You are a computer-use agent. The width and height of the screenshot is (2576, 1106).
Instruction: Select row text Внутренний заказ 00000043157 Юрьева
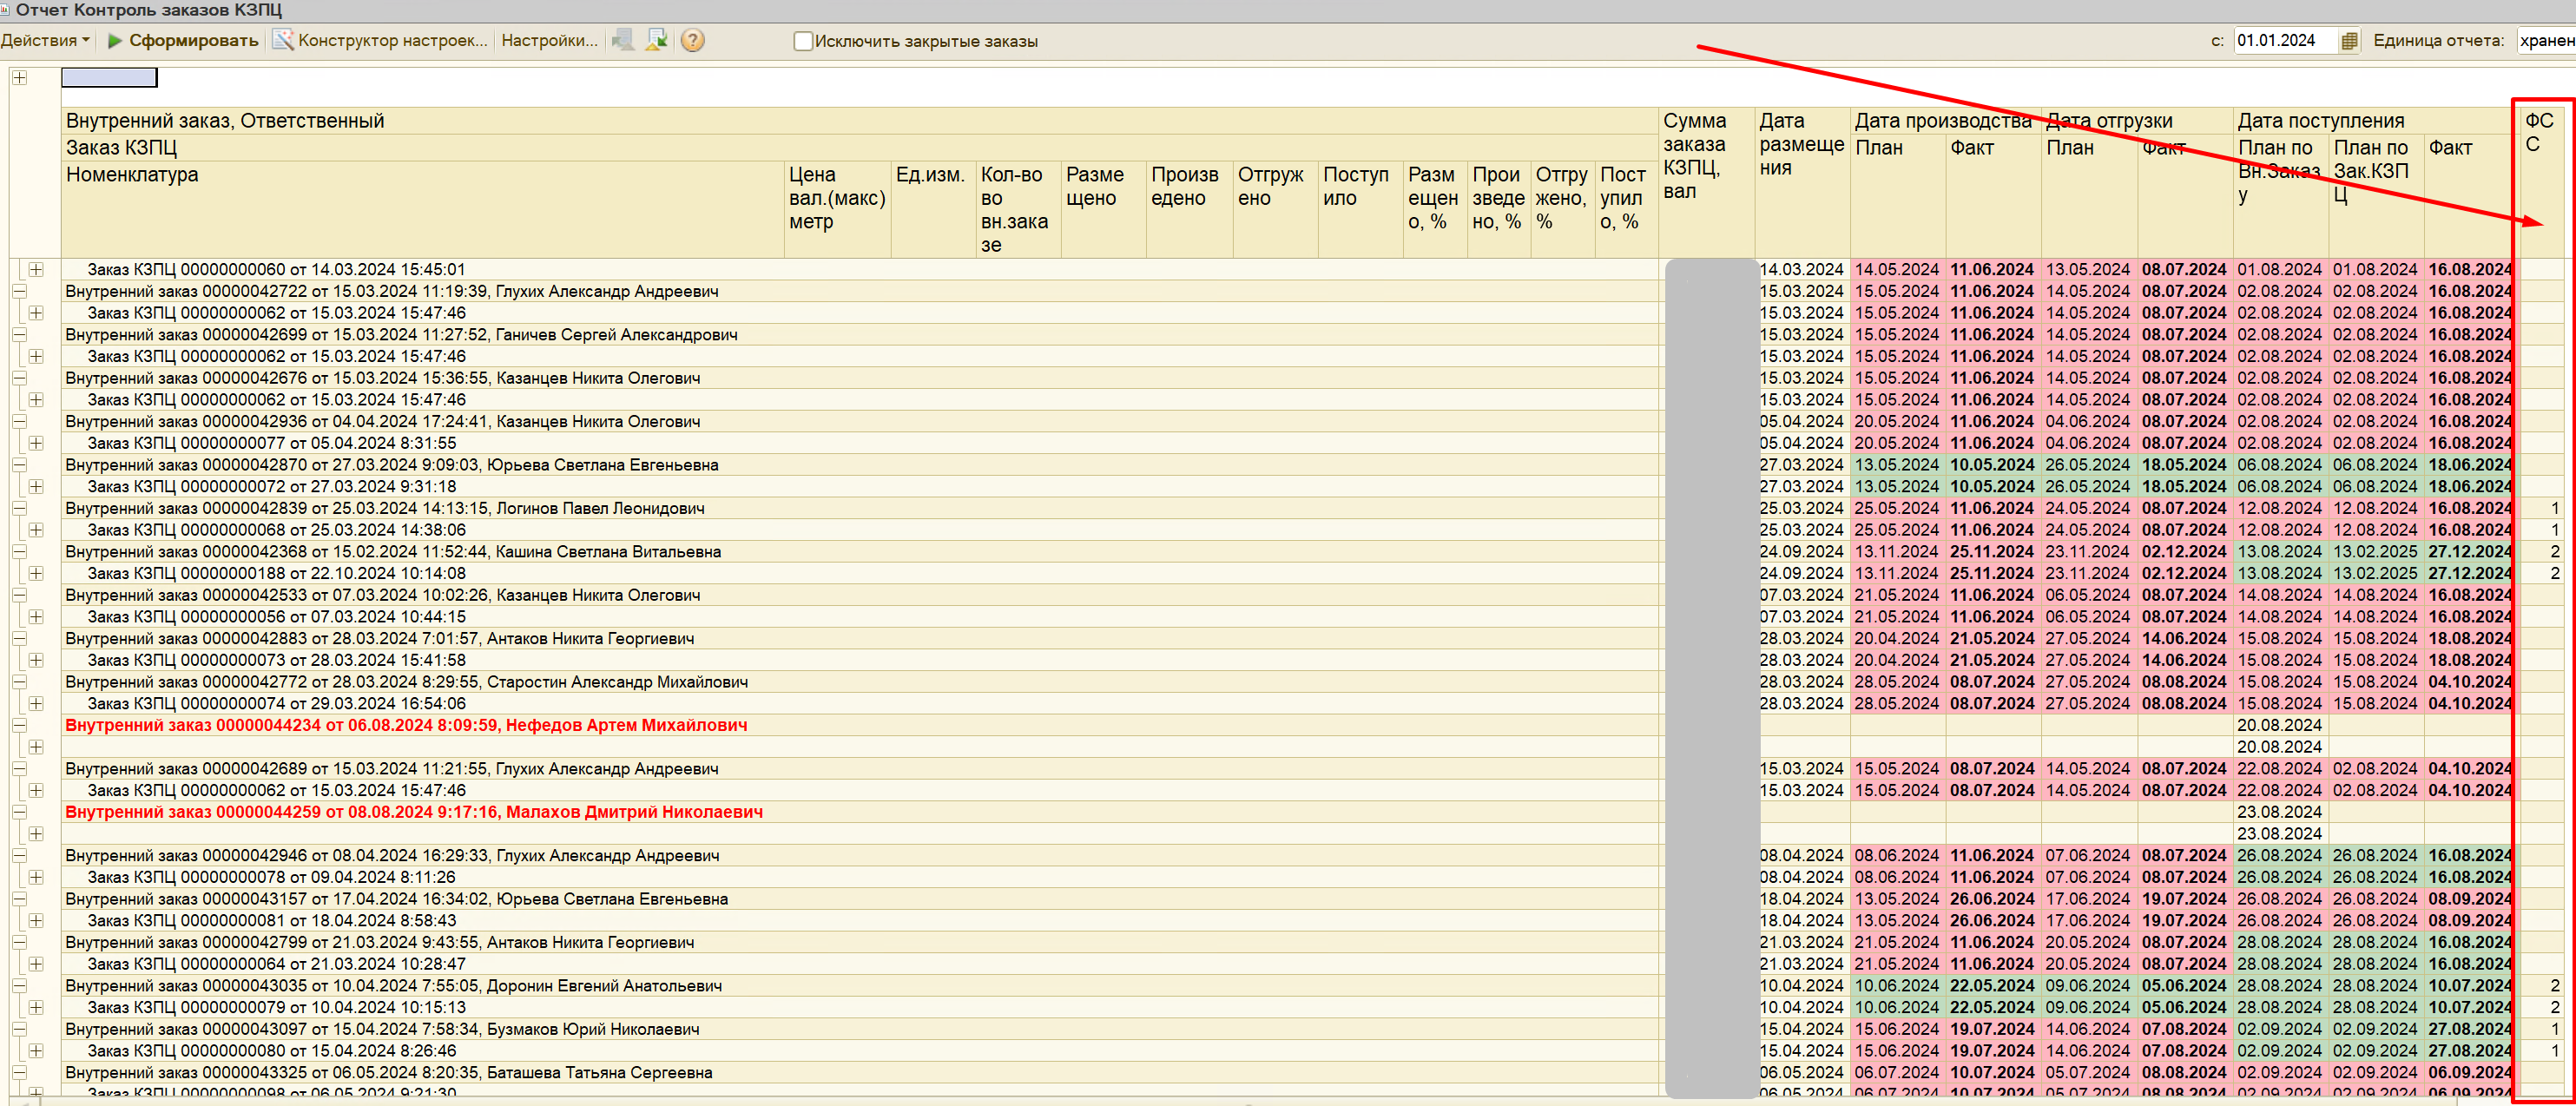click(x=397, y=899)
